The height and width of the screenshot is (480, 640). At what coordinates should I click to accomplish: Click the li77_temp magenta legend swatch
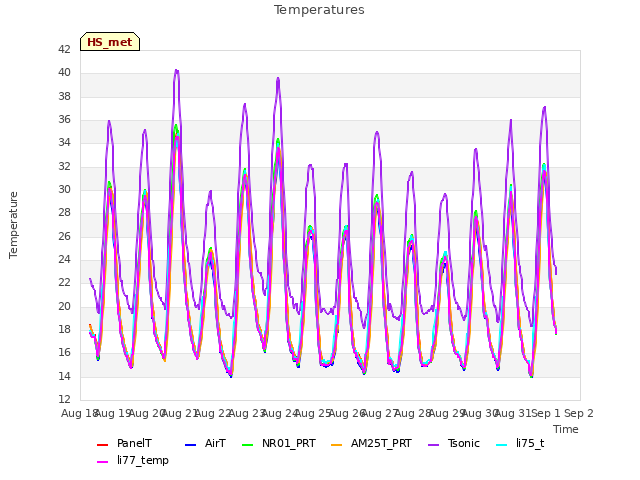pyautogui.click(x=102, y=462)
